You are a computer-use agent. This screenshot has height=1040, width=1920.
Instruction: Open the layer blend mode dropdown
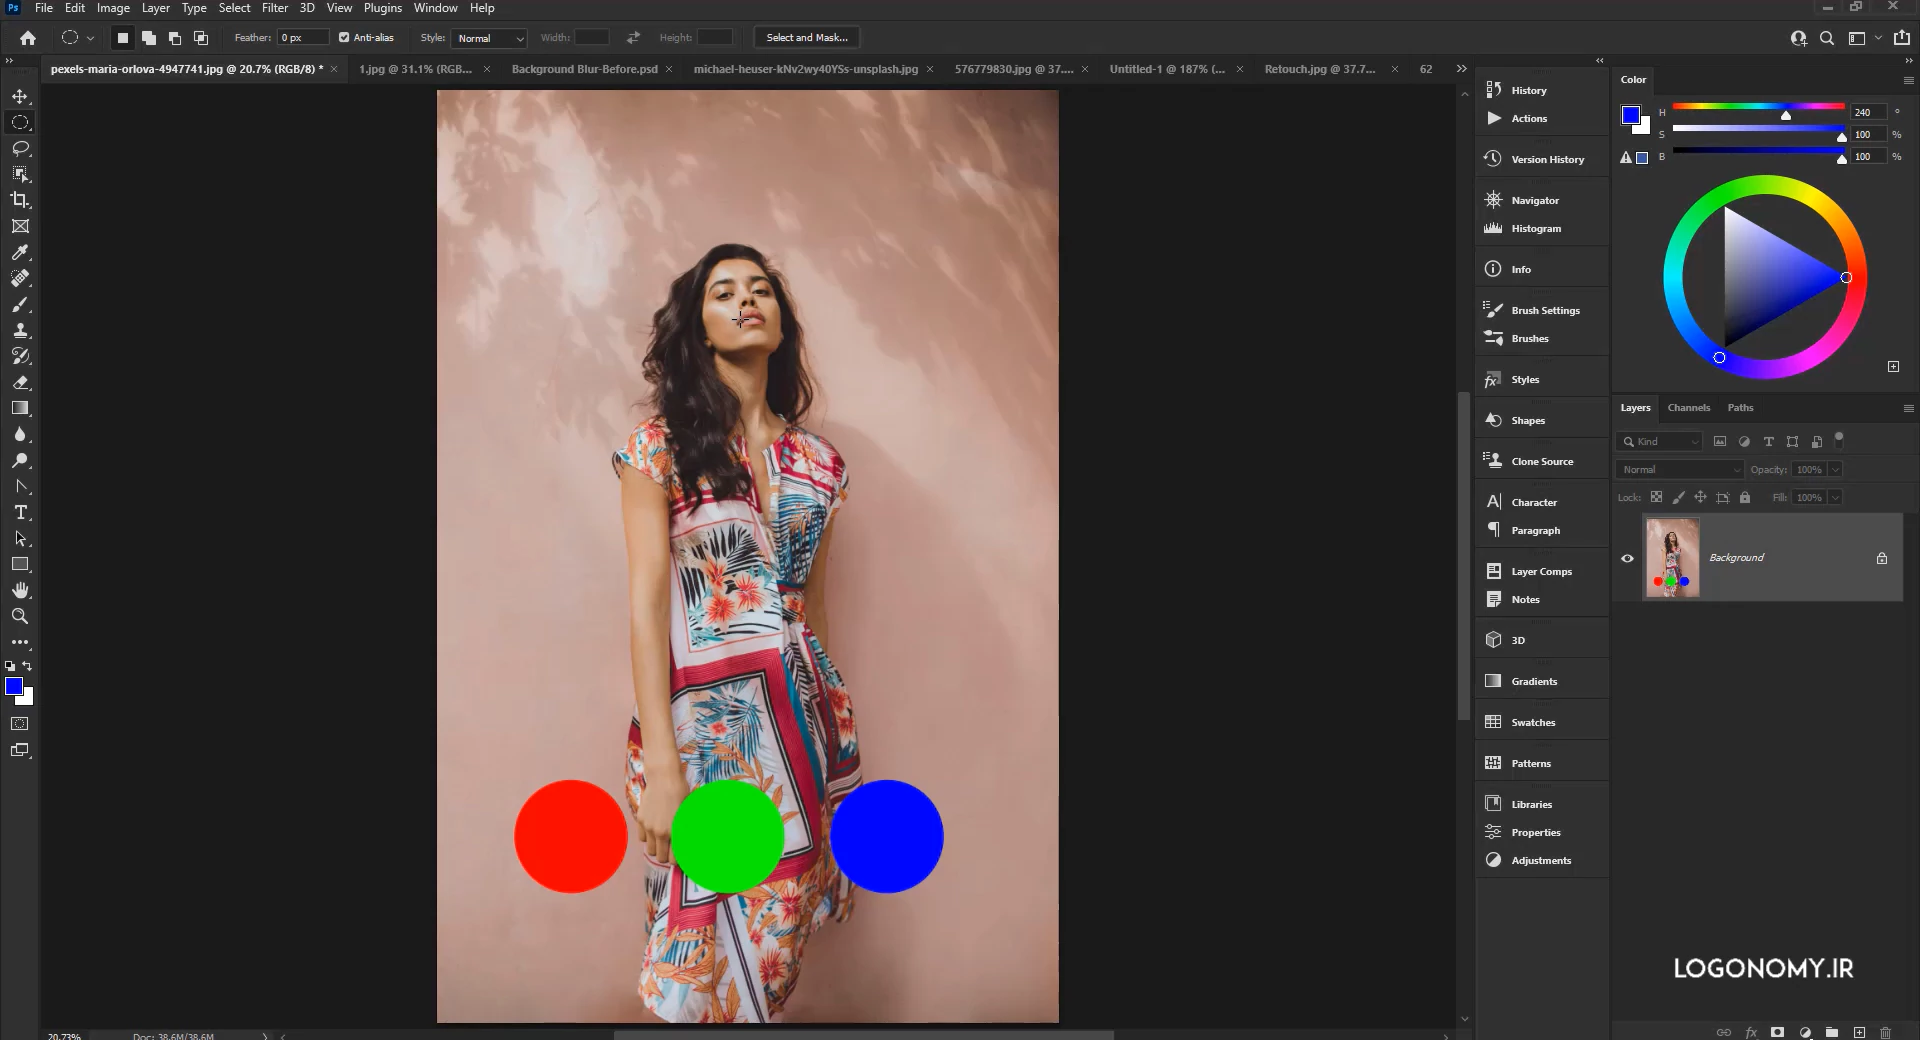[1679, 469]
